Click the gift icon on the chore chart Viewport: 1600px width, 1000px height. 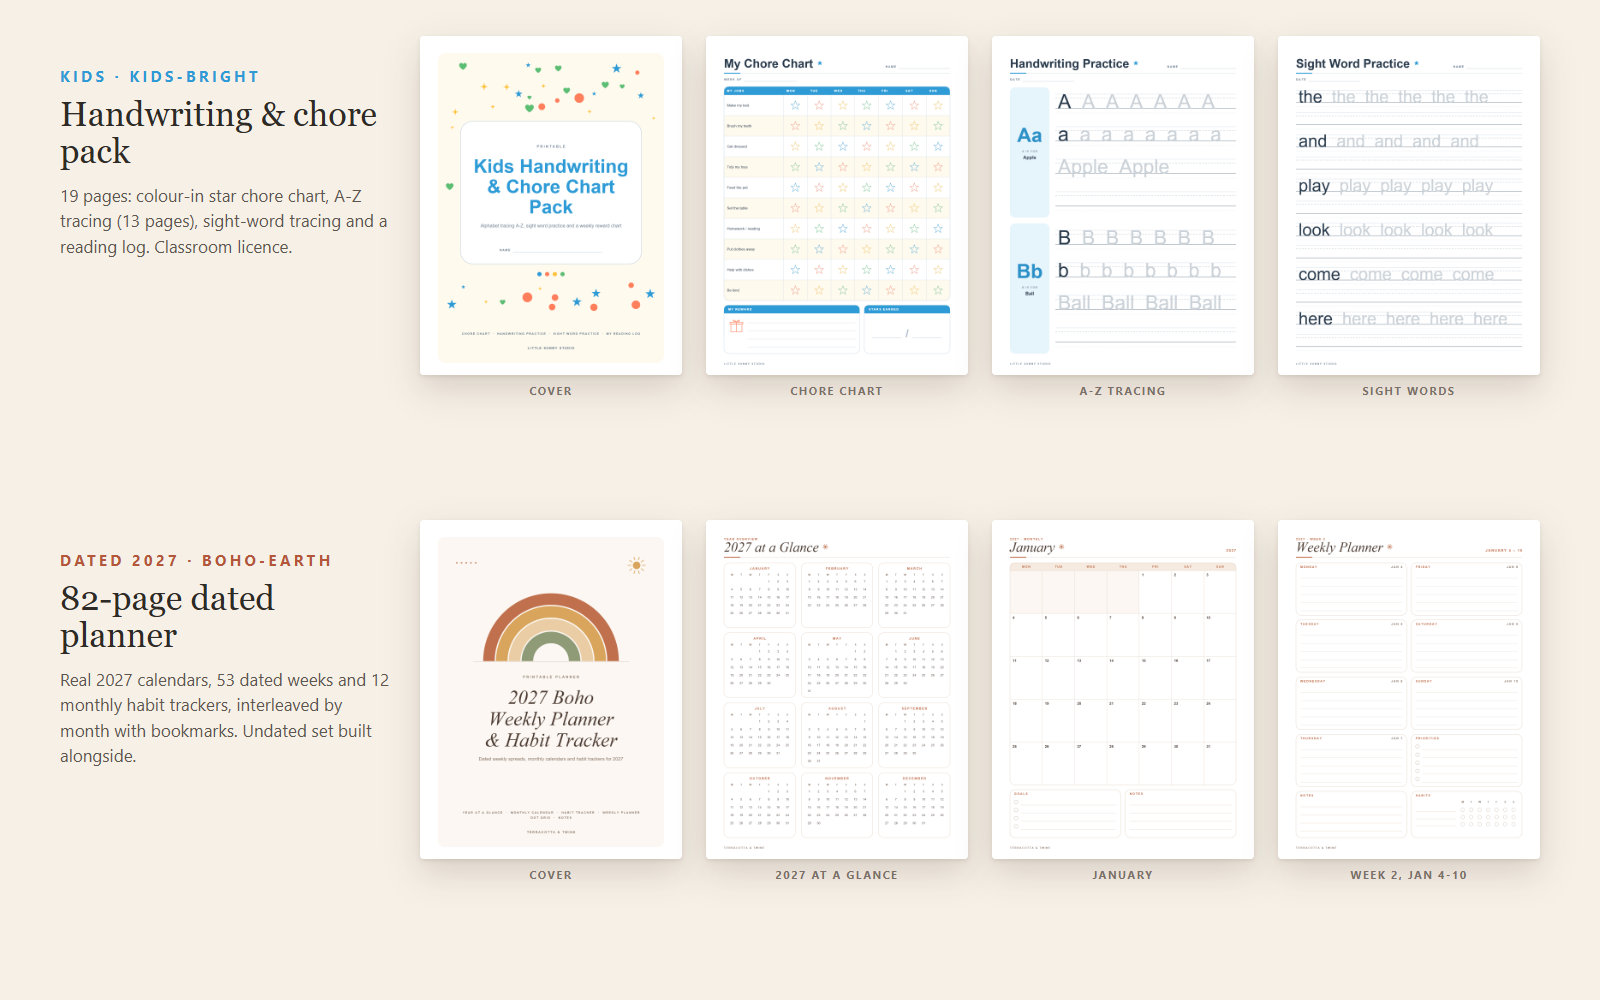[x=736, y=326]
